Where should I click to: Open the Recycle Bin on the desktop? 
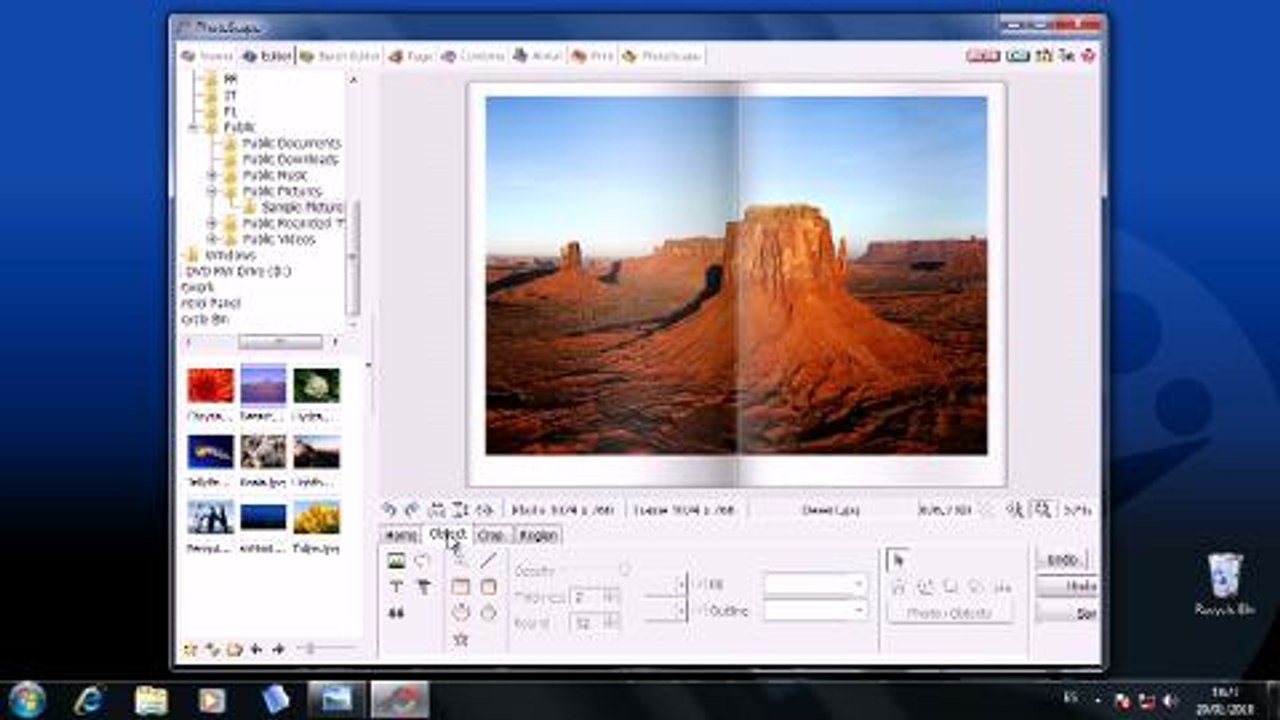point(1224,584)
